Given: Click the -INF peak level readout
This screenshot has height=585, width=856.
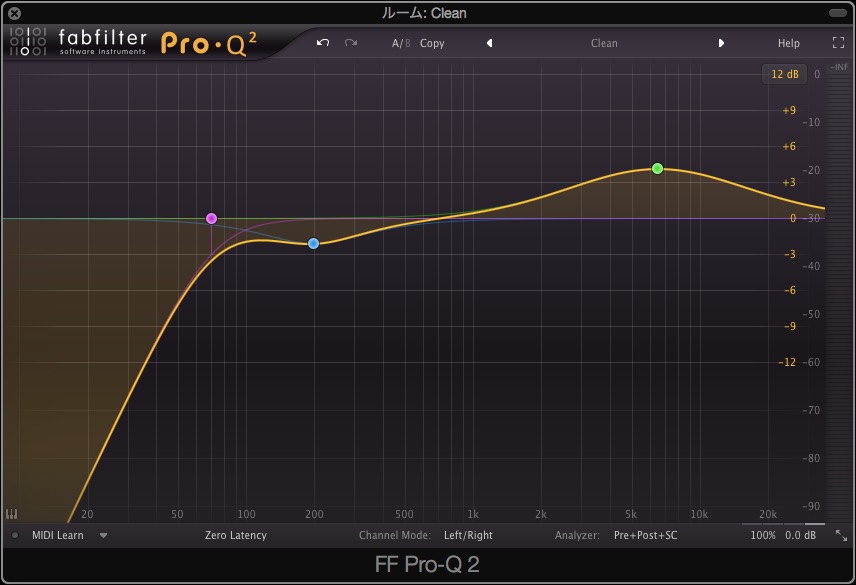Looking at the screenshot, I should click(839, 67).
